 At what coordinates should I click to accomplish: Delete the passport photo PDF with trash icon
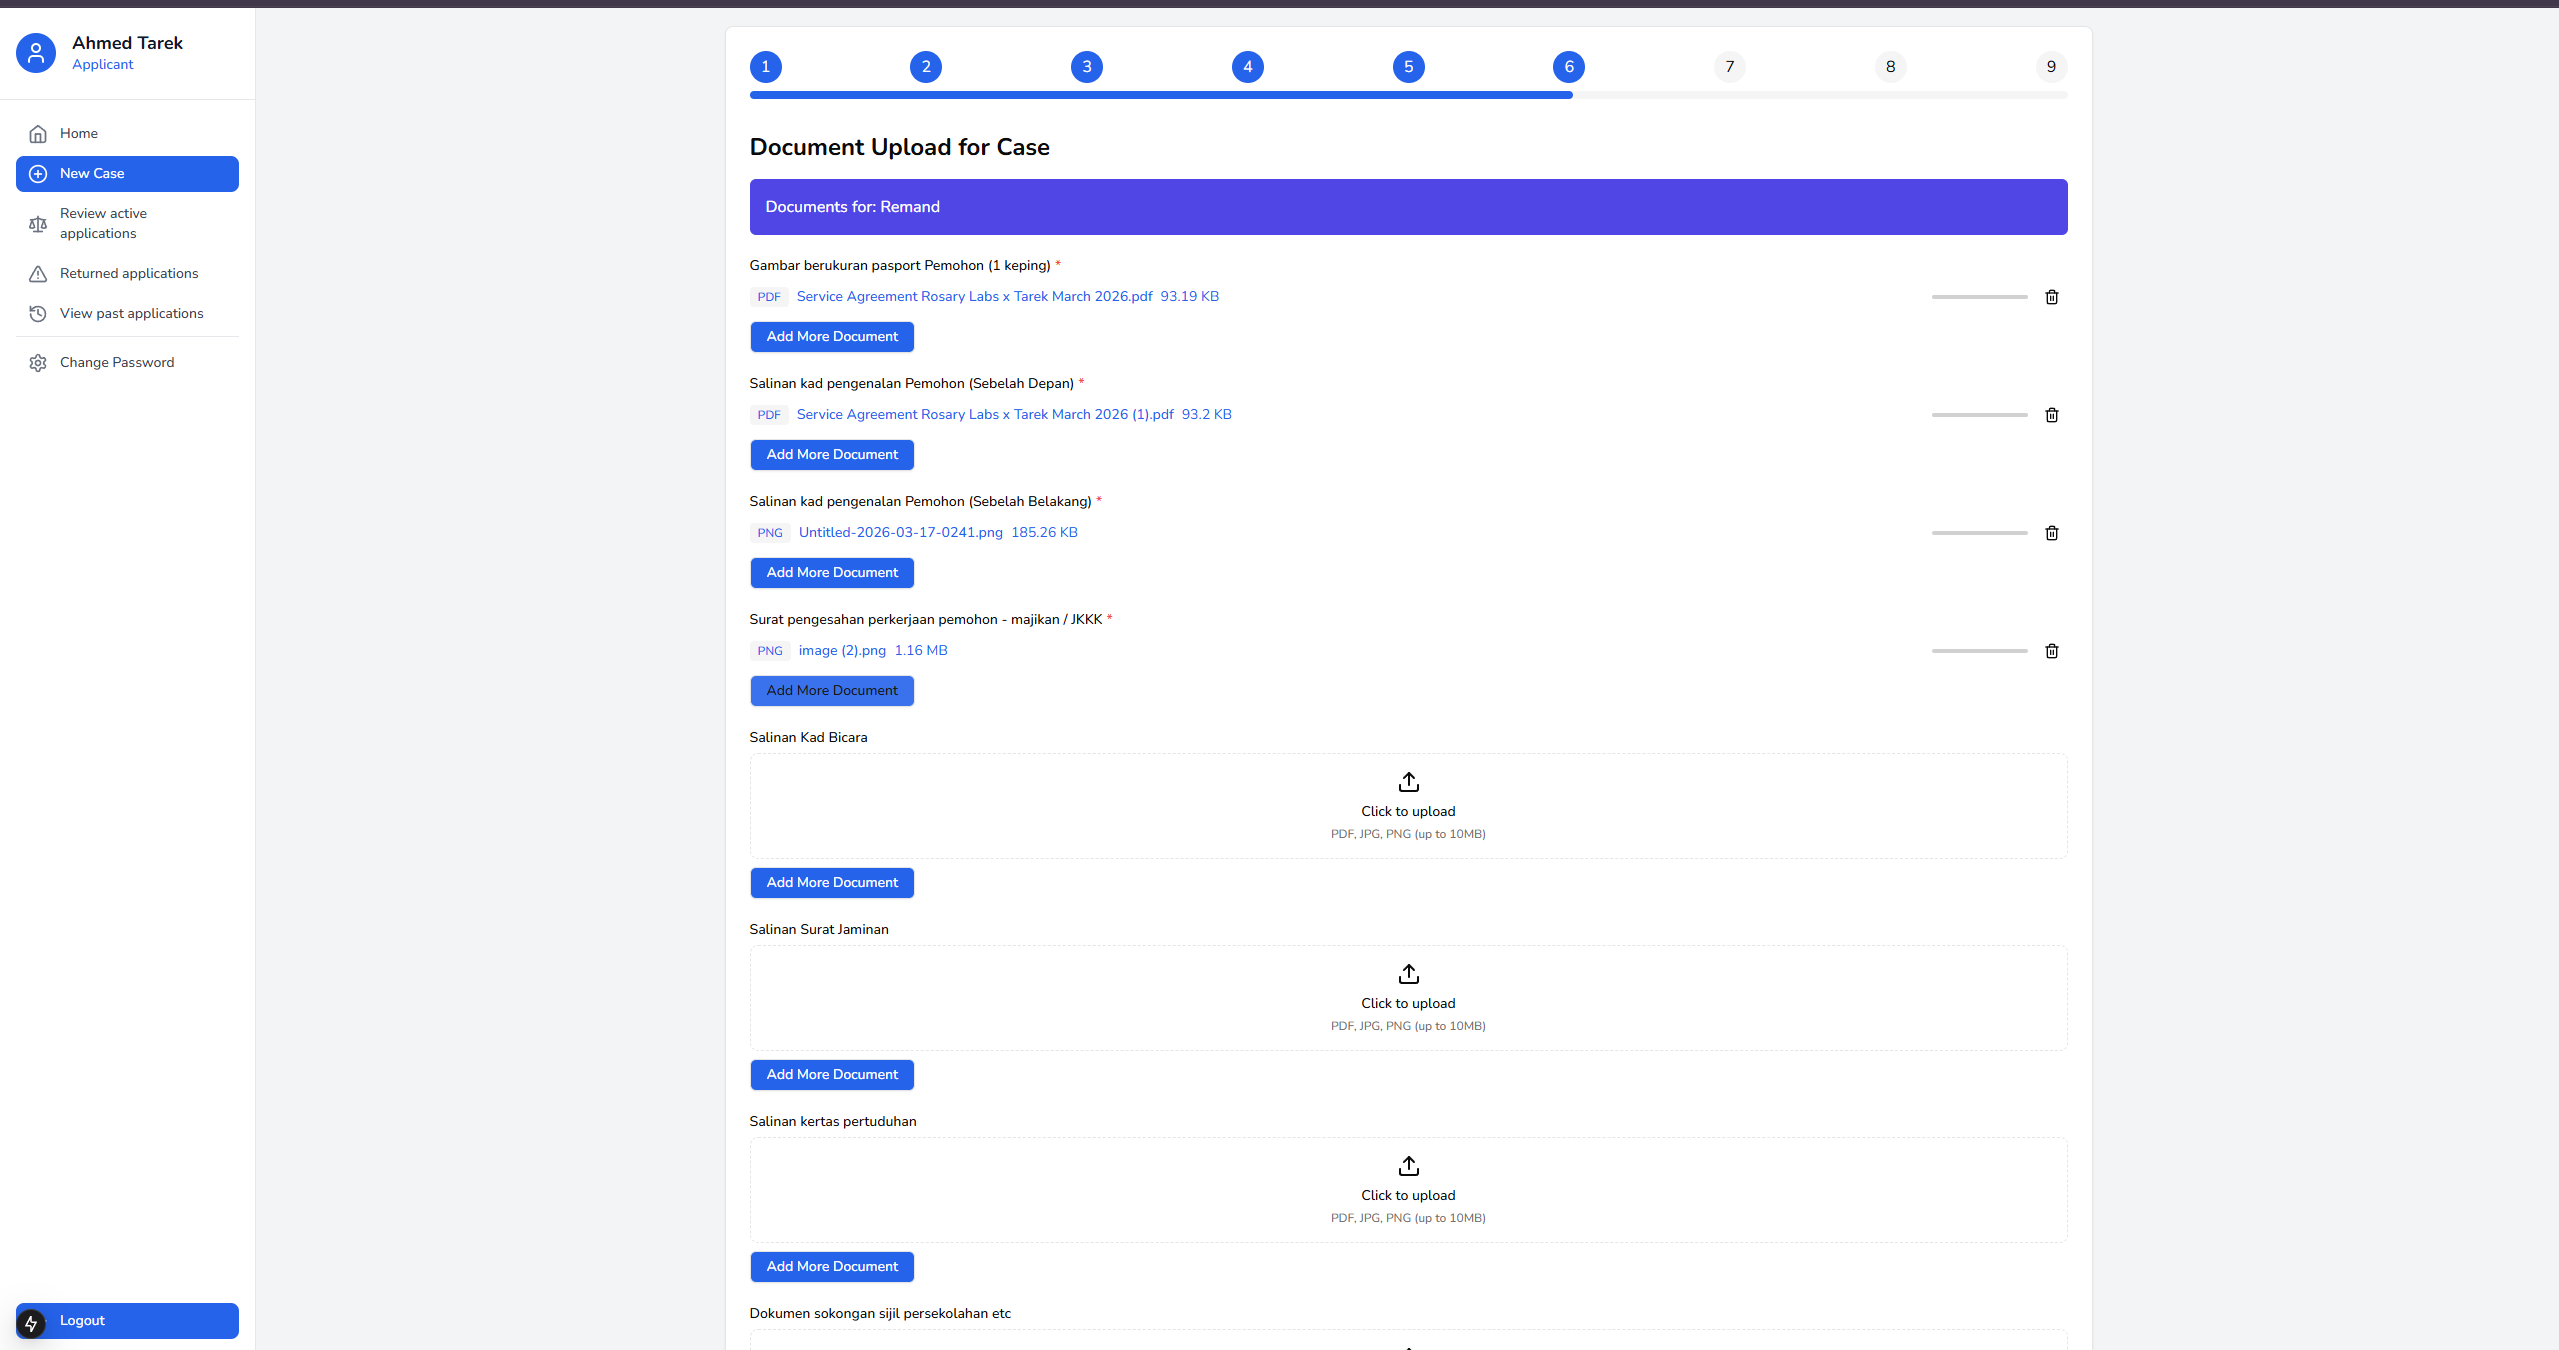[x=2051, y=297]
